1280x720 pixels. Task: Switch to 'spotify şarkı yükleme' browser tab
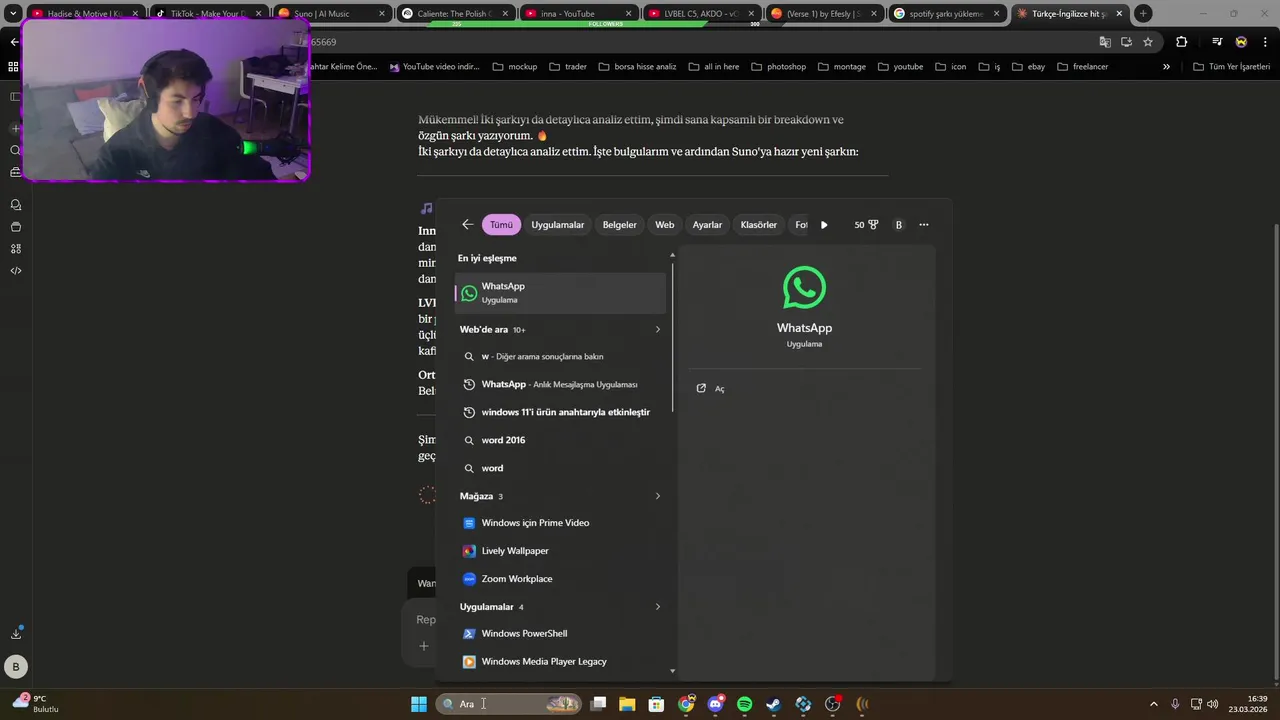pyautogui.click(x=946, y=14)
